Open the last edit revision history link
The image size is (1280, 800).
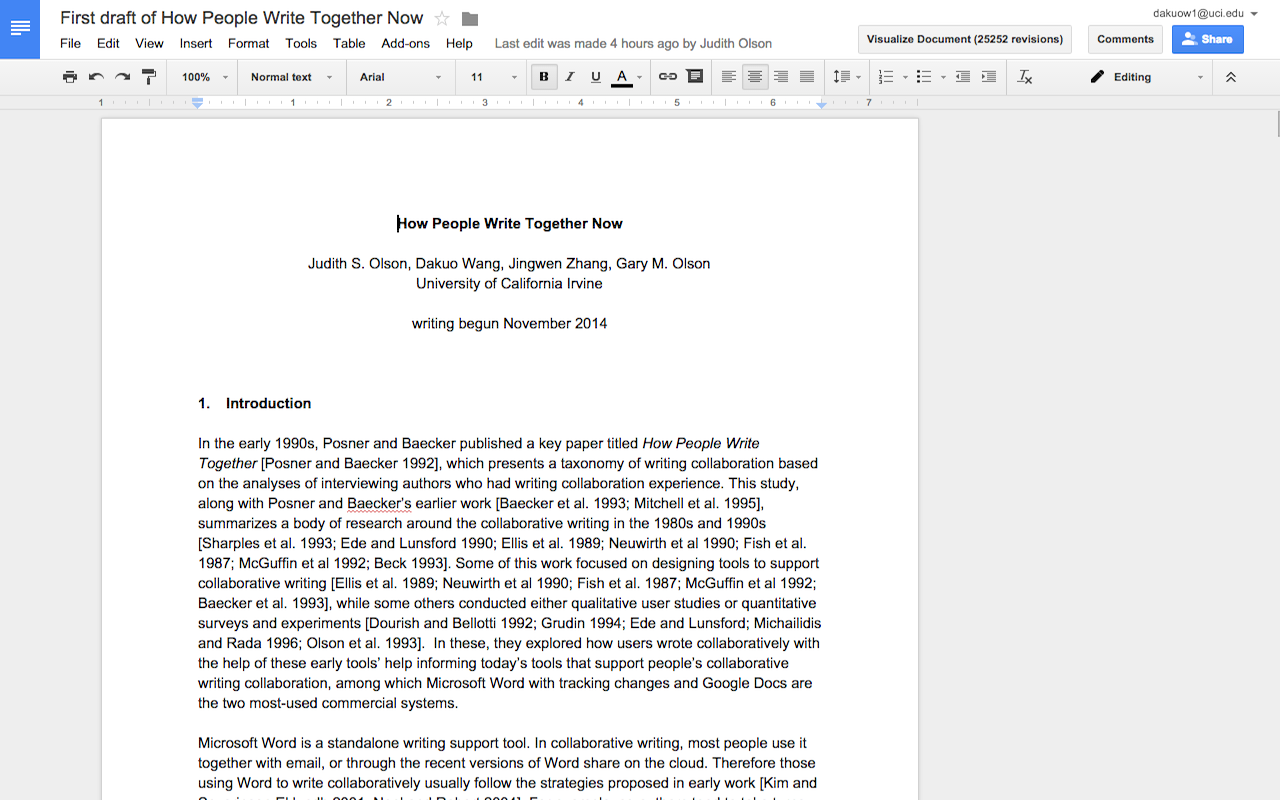(x=633, y=43)
